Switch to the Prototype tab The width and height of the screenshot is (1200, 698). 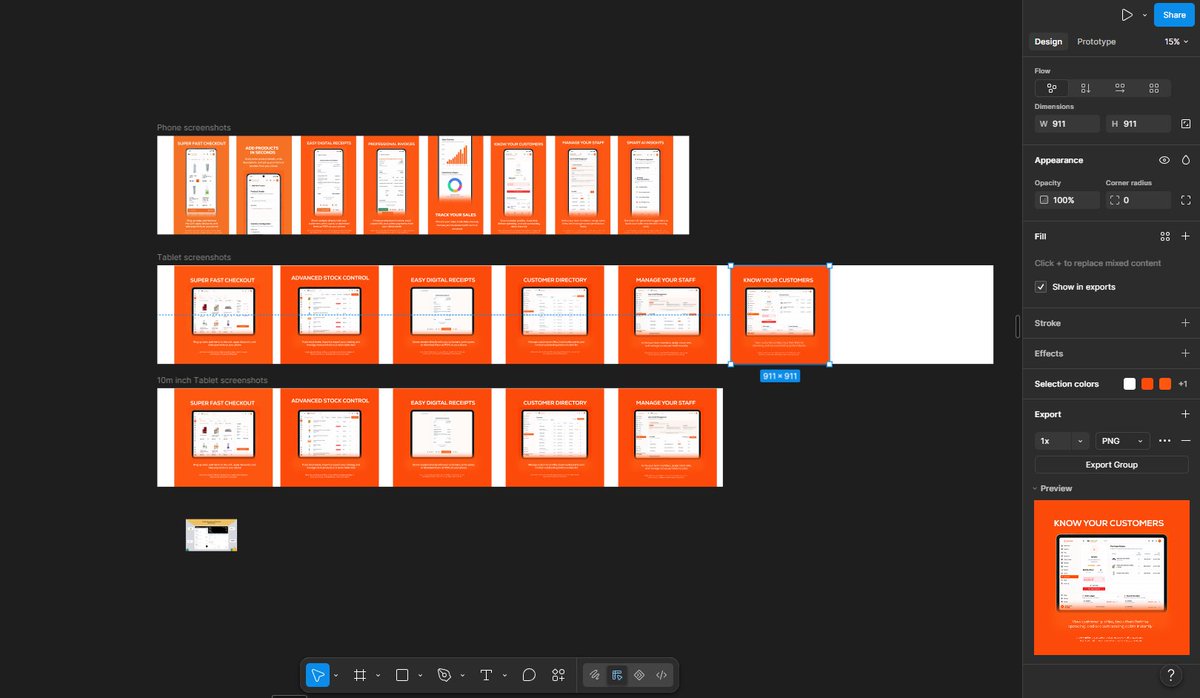pyautogui.click(x=1096, y=42)
